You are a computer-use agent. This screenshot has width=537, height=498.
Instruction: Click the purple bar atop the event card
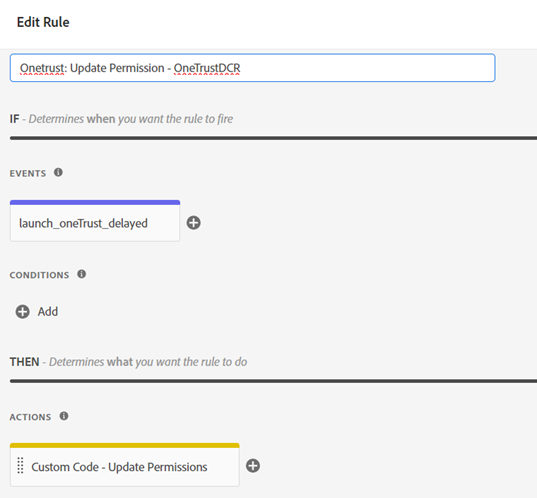point(95,202)
